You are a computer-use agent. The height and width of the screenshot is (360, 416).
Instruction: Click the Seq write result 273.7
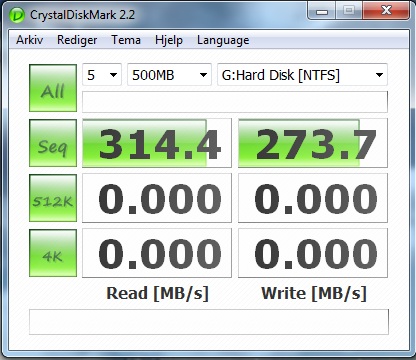(313, 143)
